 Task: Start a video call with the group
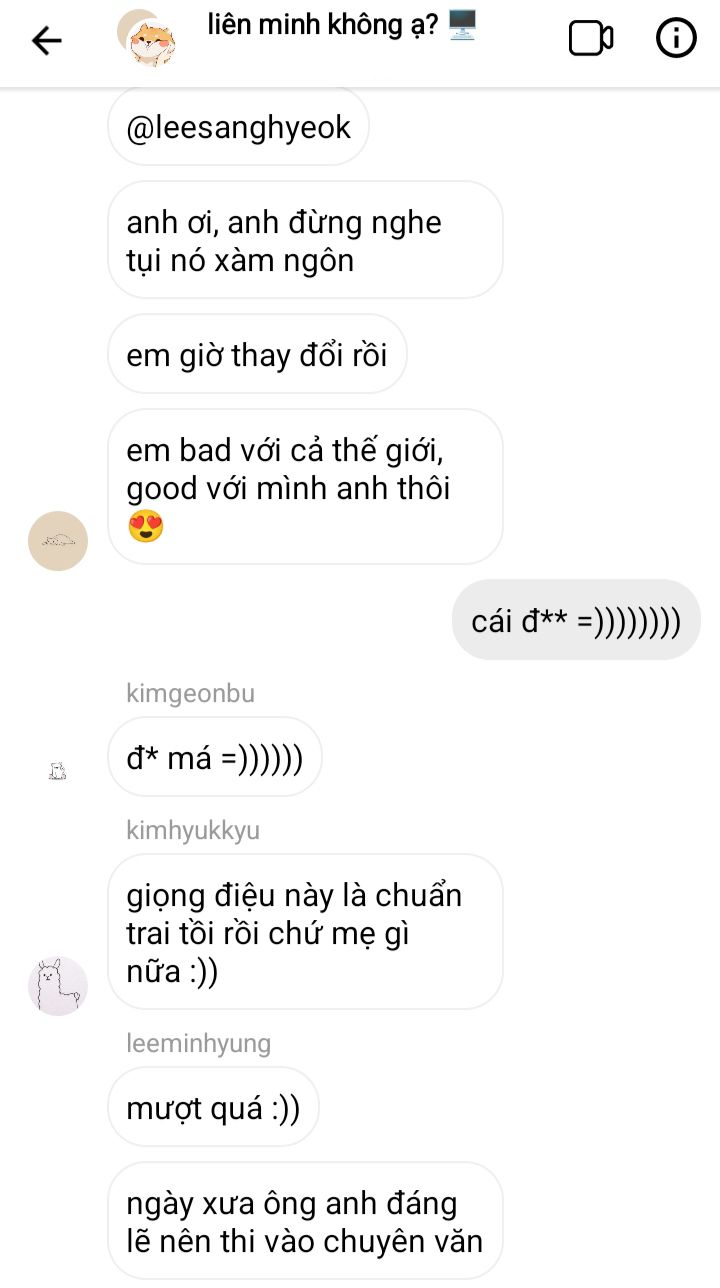(591, 39)
